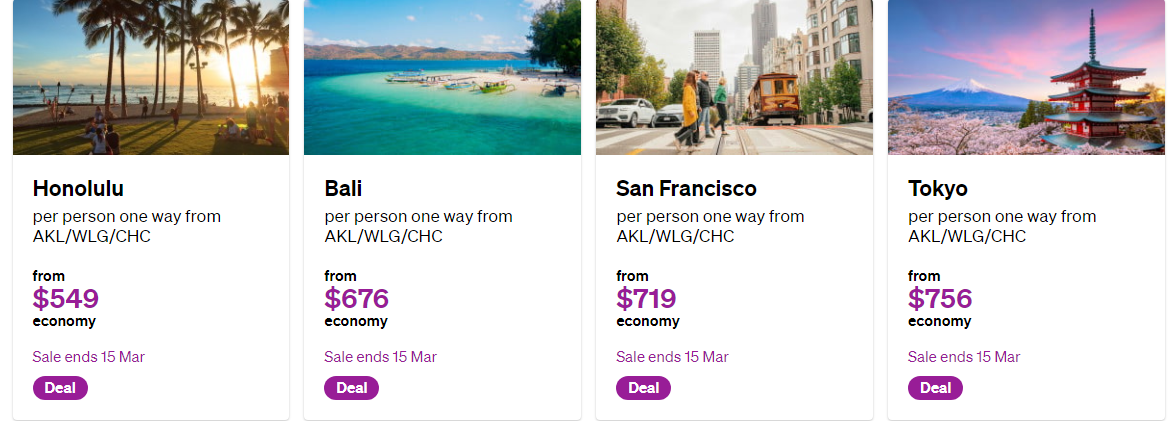Click the Deal badge on San Francisco card
Viewport: 1175px width, 421px height.
[x=644, y=388]
